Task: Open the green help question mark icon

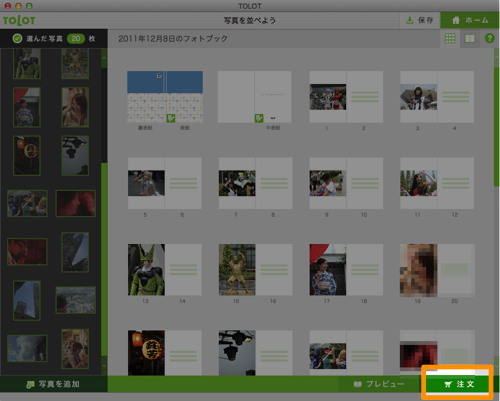Action: (489, 38)
